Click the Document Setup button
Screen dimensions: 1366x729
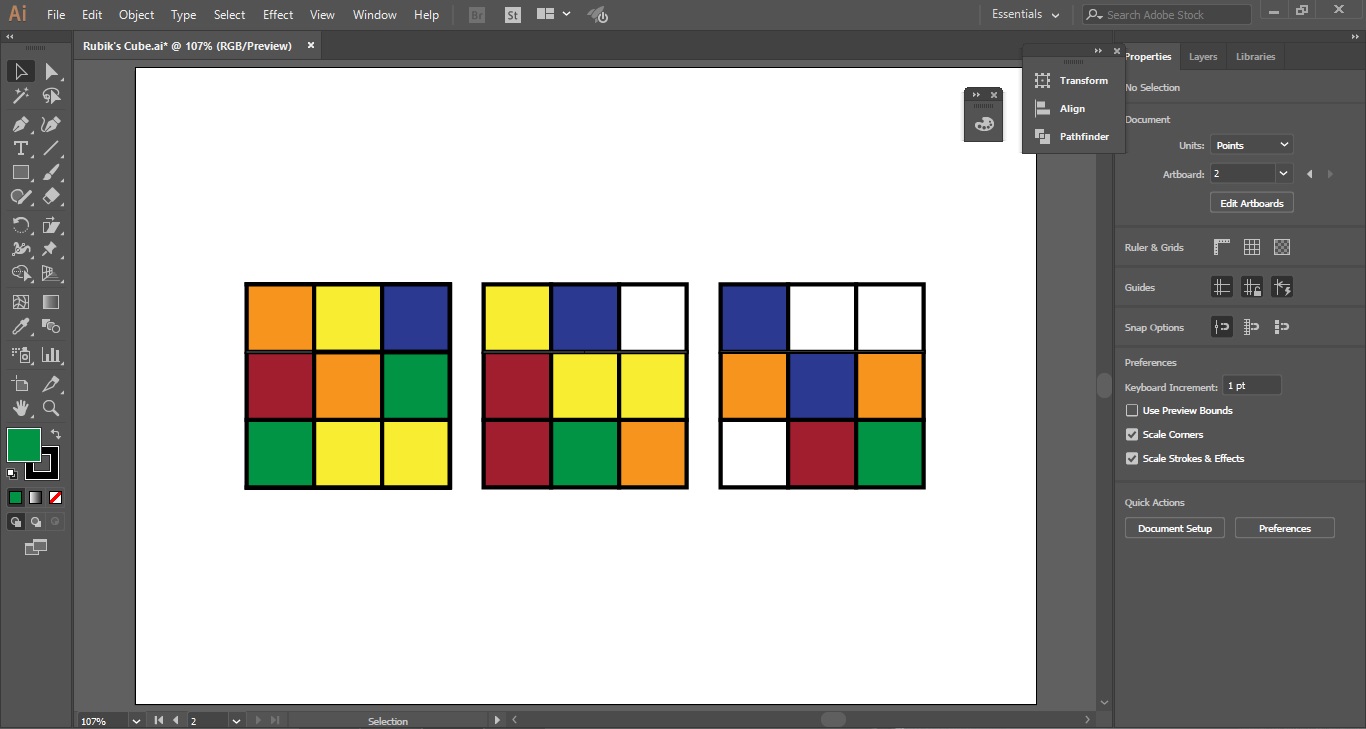pyautogui.click(x=1175, y=528)
